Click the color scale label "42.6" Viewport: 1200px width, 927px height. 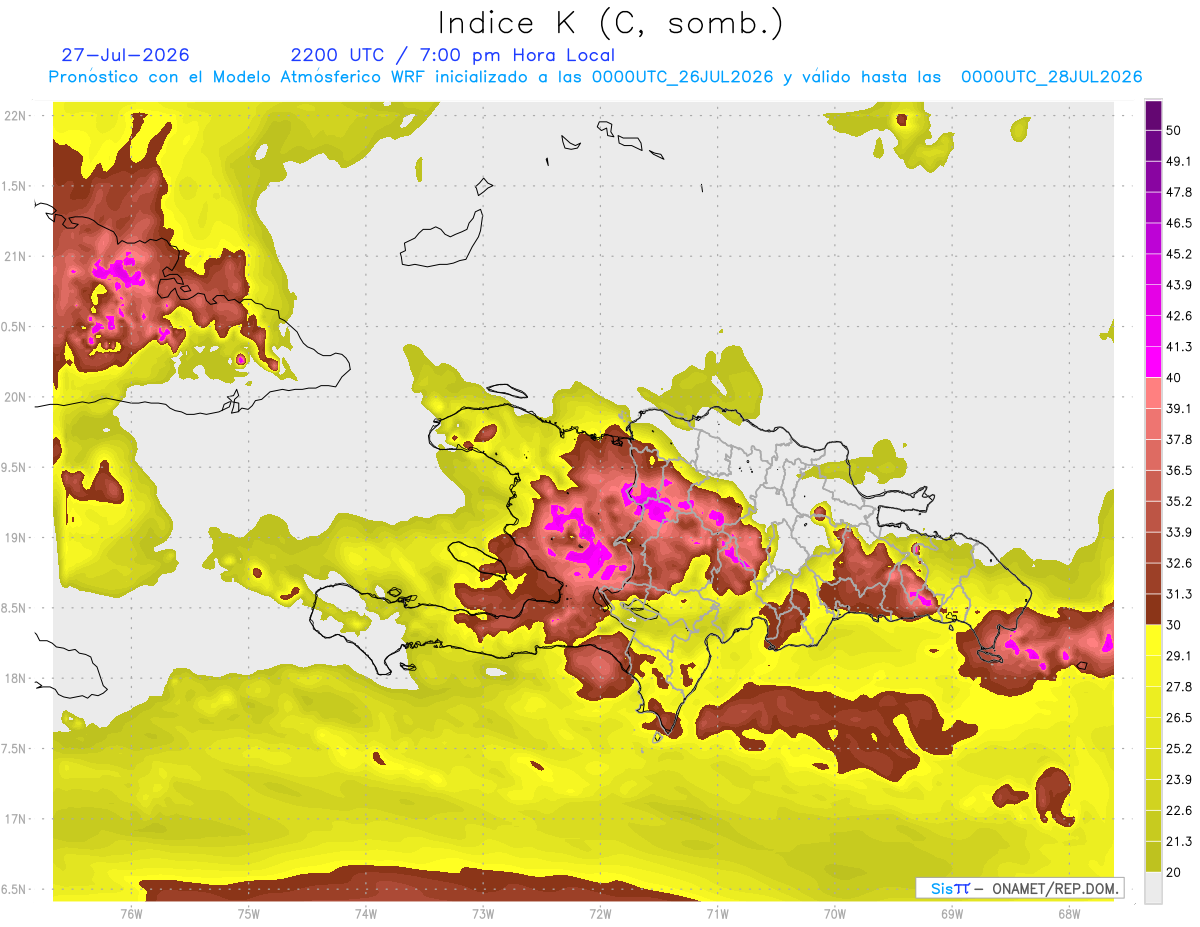point(1179,316)
